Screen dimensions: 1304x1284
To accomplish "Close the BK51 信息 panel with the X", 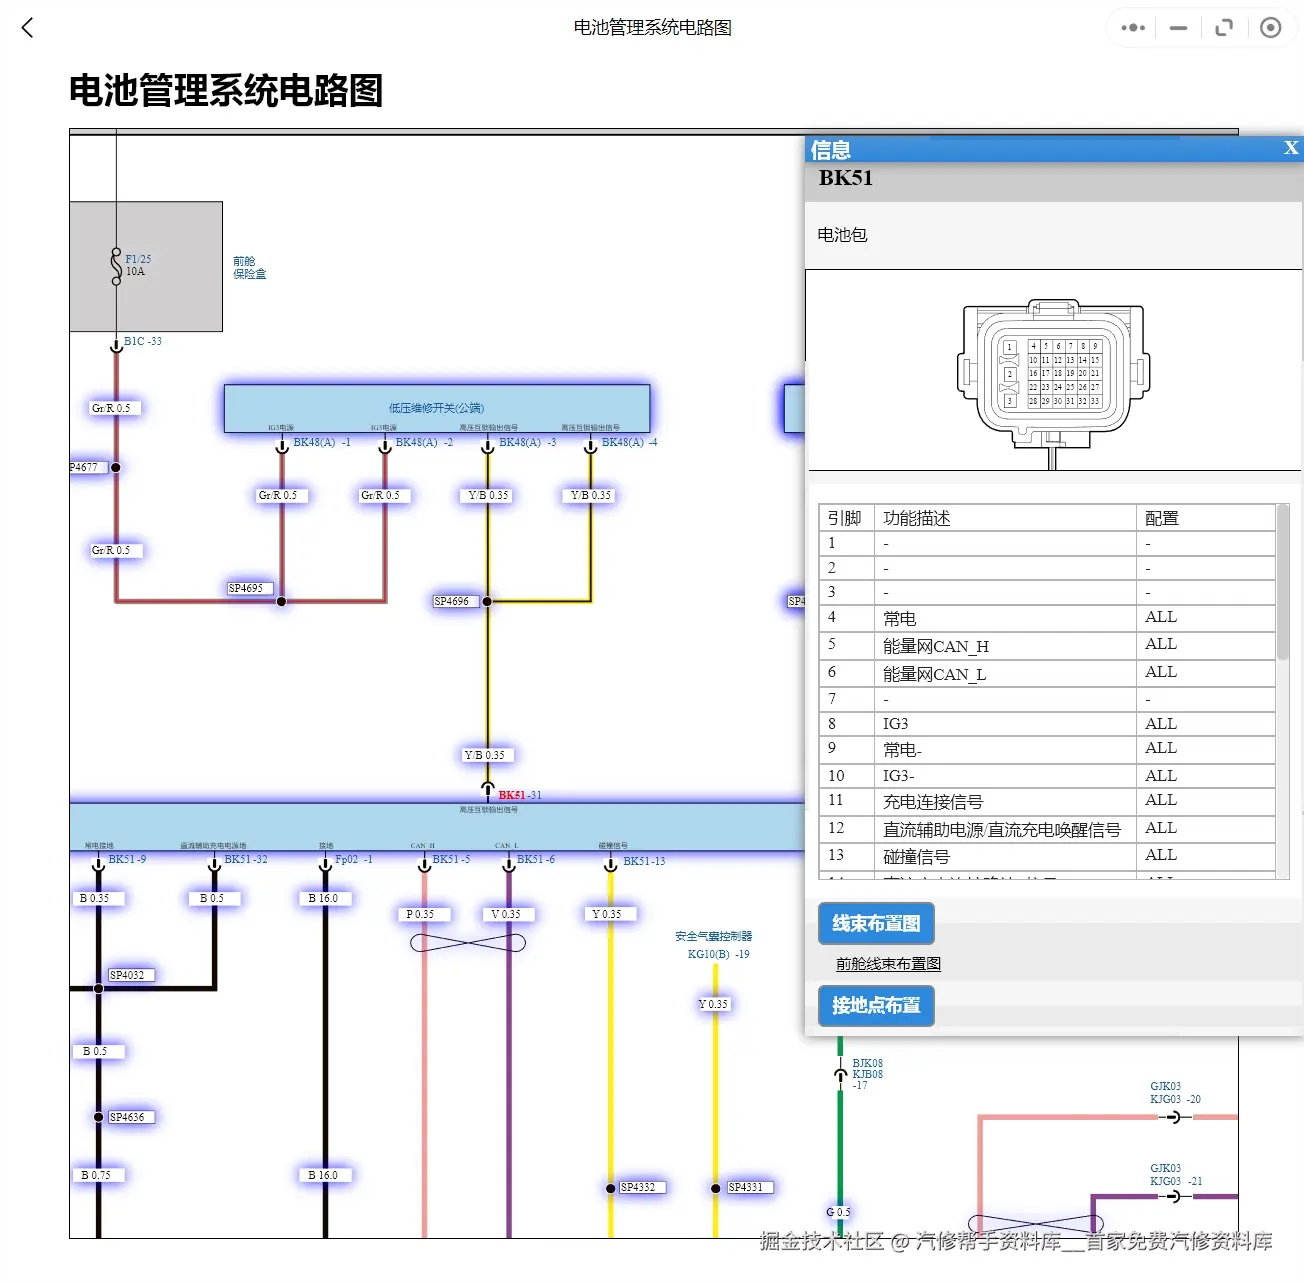I will pyautogui.click(x=1290, y=148).
